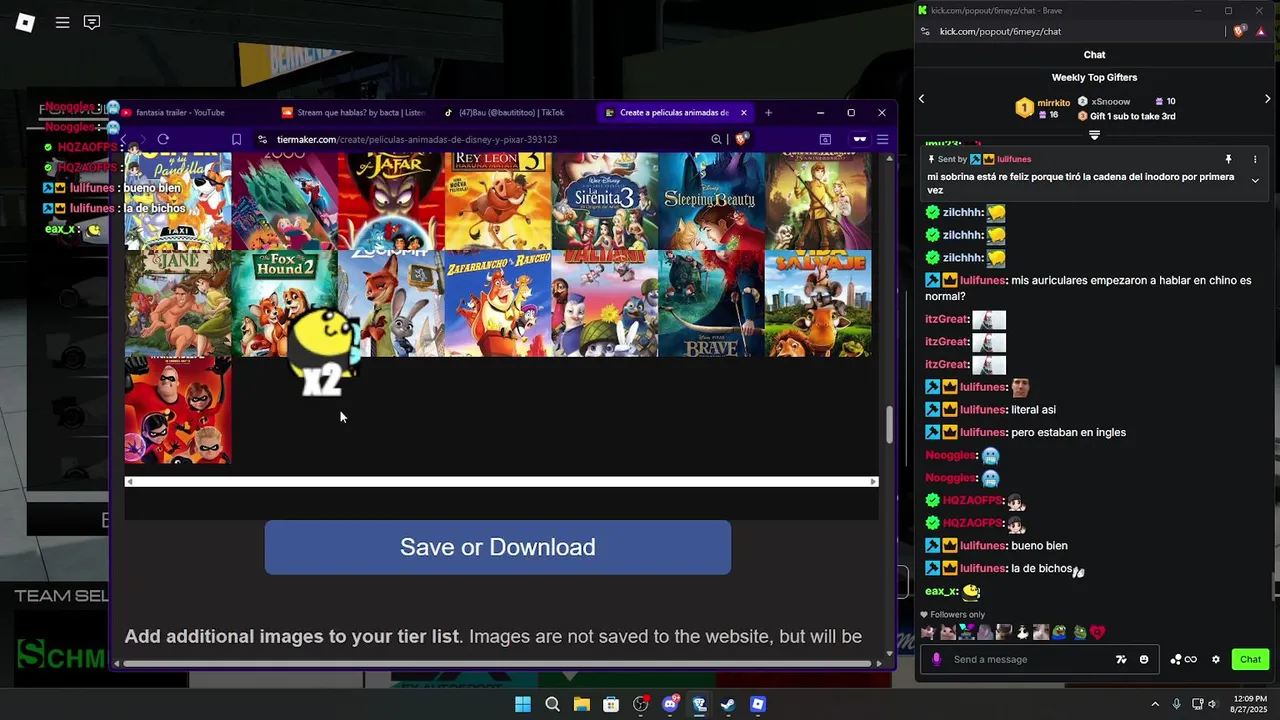
Task: Click the zoom magnifier in tiermaker address bar
Action: pyautogui.click(x=716, y=139)
